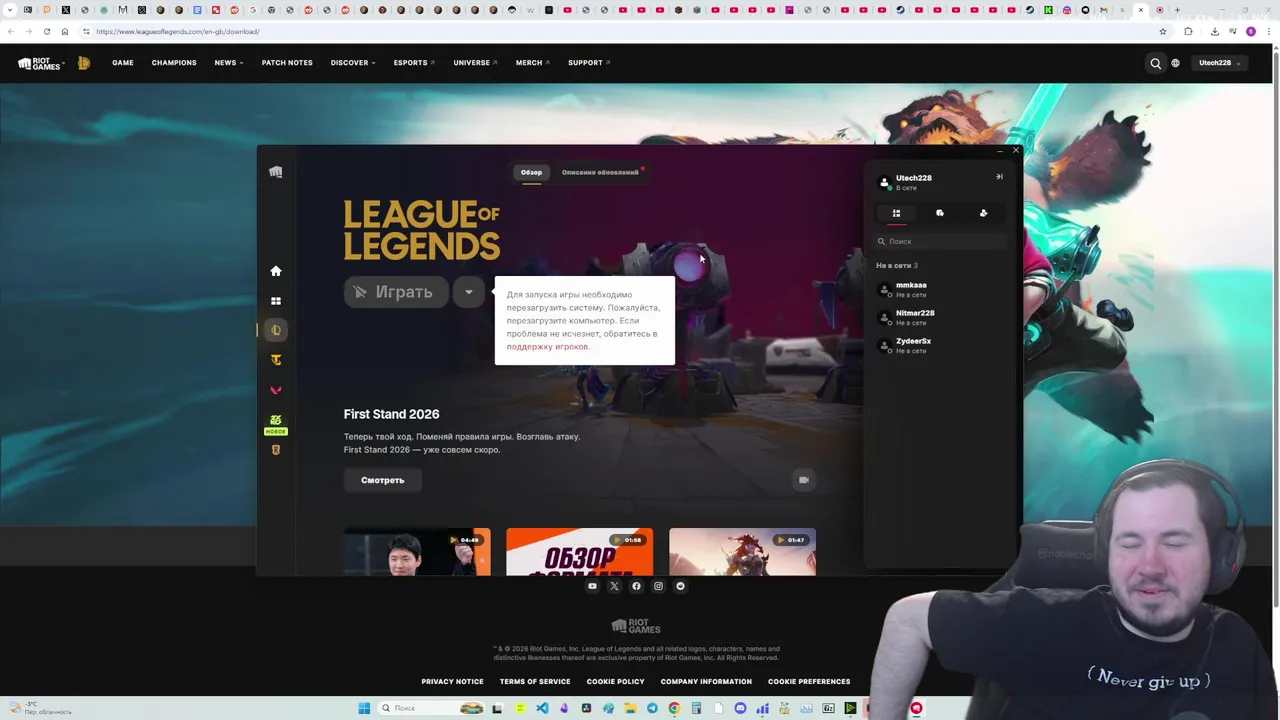Open COOKIE PREFERENCES footer link
Viewport: 1280px width, 720px height.
pos(809,682)
